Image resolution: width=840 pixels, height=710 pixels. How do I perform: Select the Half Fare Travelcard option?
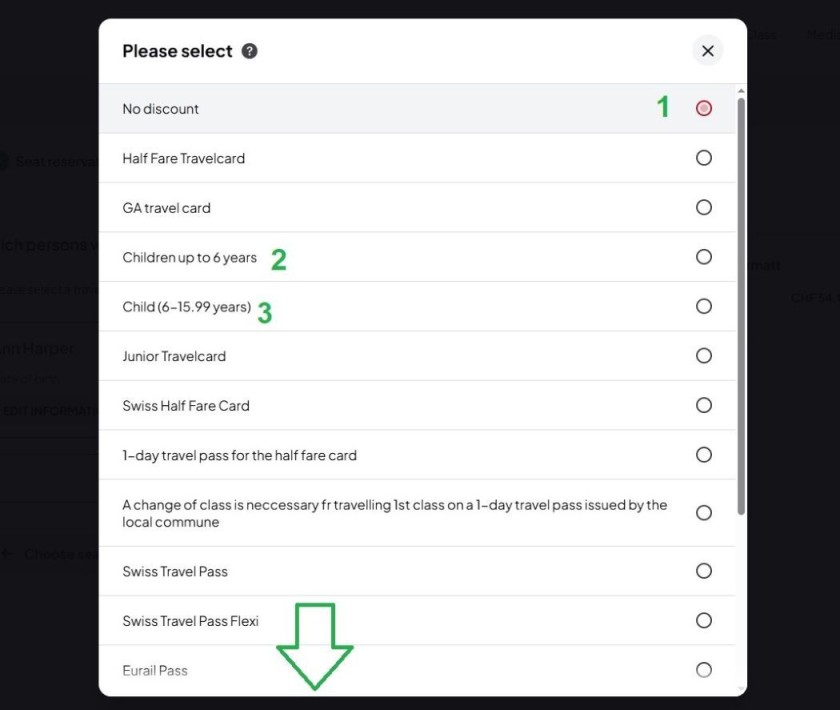[704, 157]
